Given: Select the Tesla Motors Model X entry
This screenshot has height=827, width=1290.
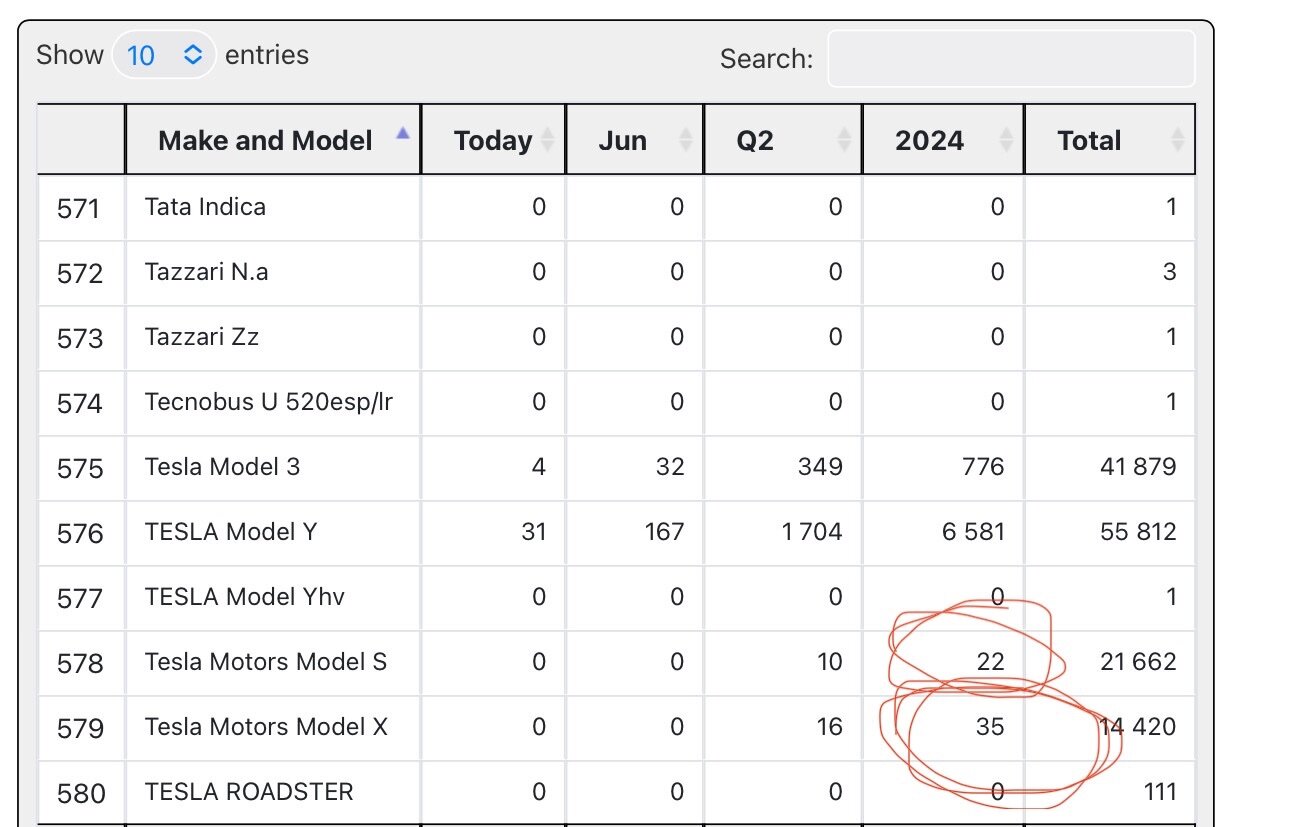Looking at the screenshot, I should point(266,727).
